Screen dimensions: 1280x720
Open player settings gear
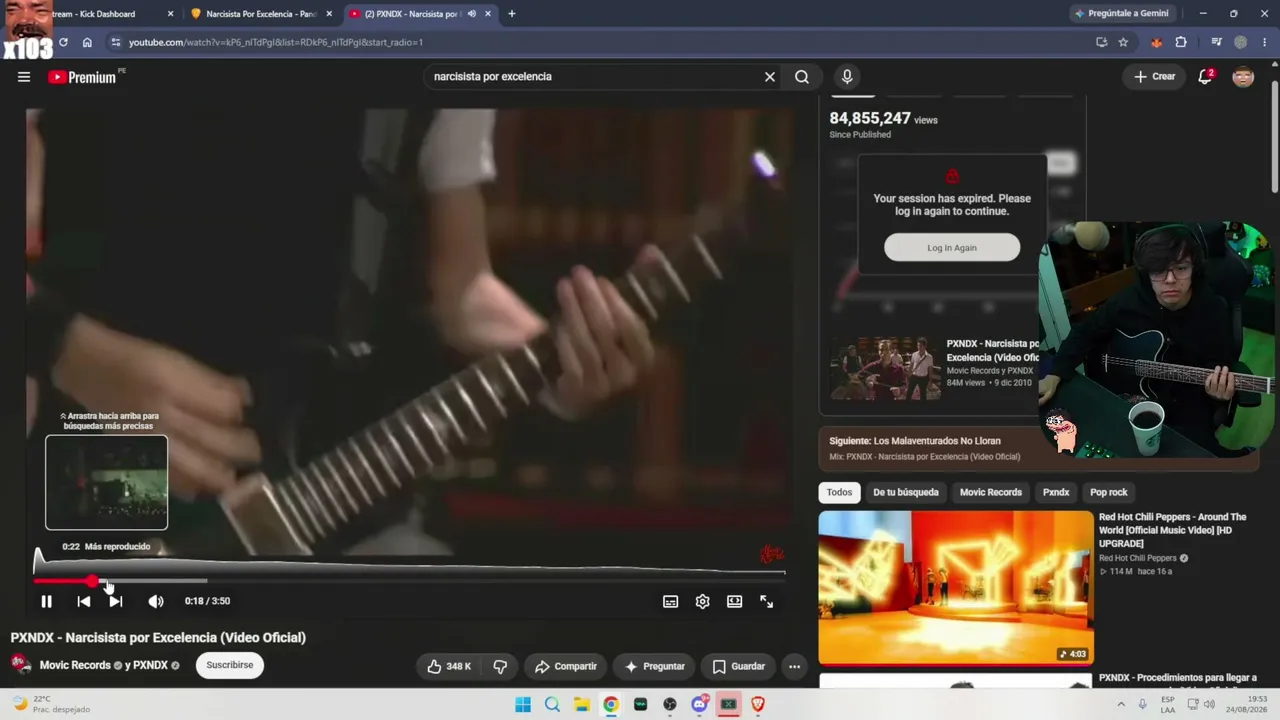[x=702, y=601]
